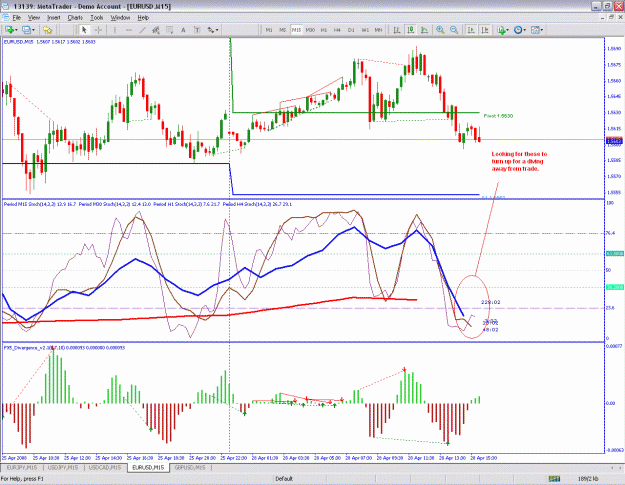Toggle Chart Shift icon

[x=485, y=30]
